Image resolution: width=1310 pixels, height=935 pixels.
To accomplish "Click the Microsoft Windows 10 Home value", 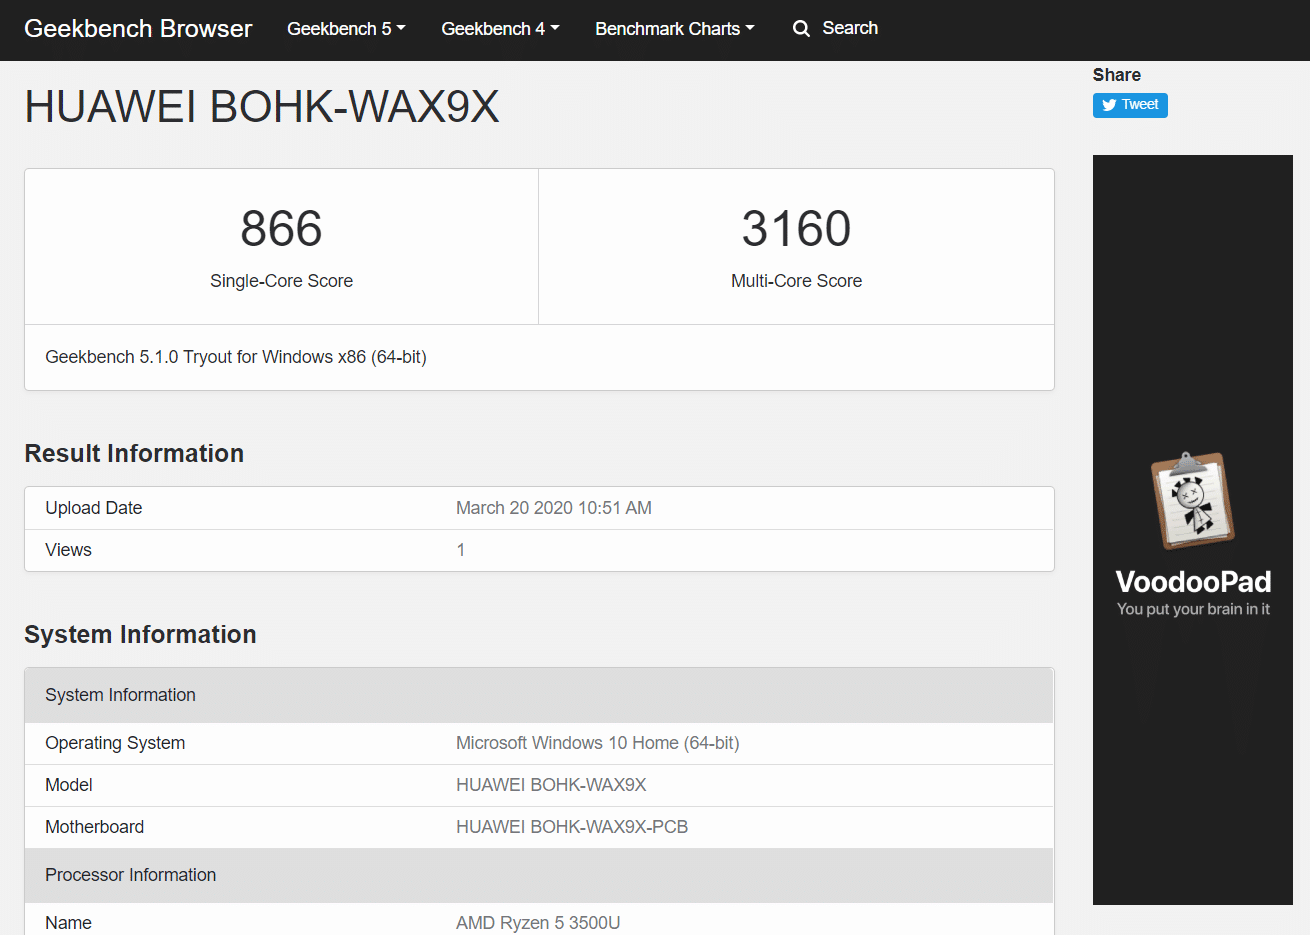I will tap(597, 743).
